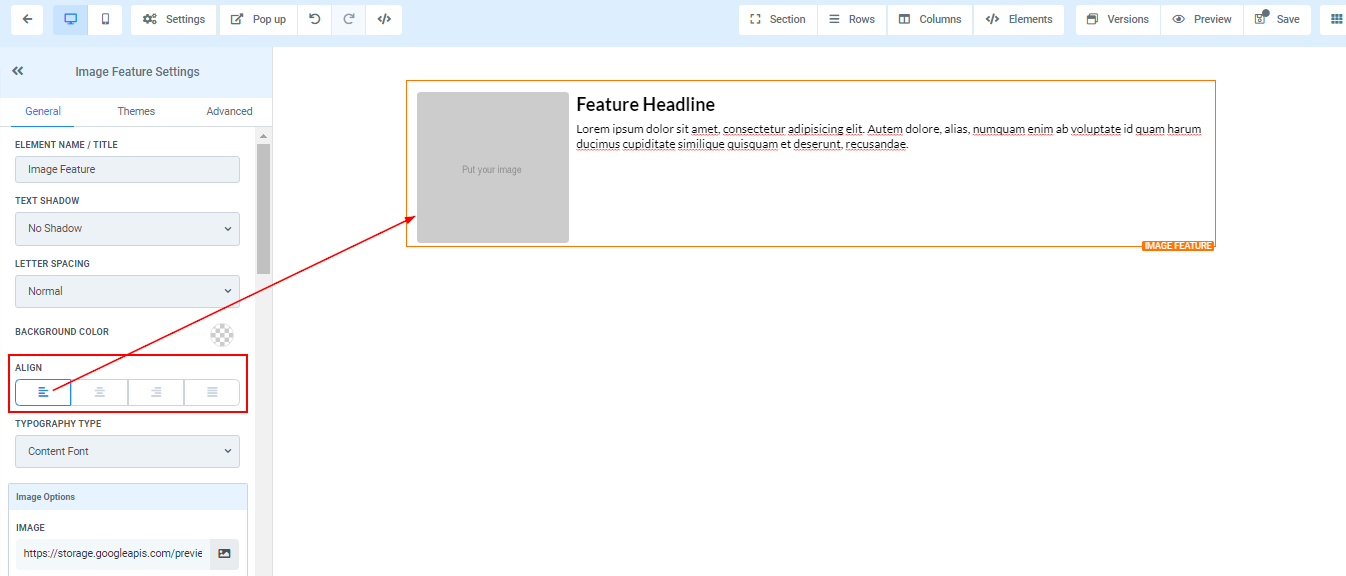Image resolution: width=1346 pixels, height=576 pixels.
Task: Select right text alignment
Action: 156,392
